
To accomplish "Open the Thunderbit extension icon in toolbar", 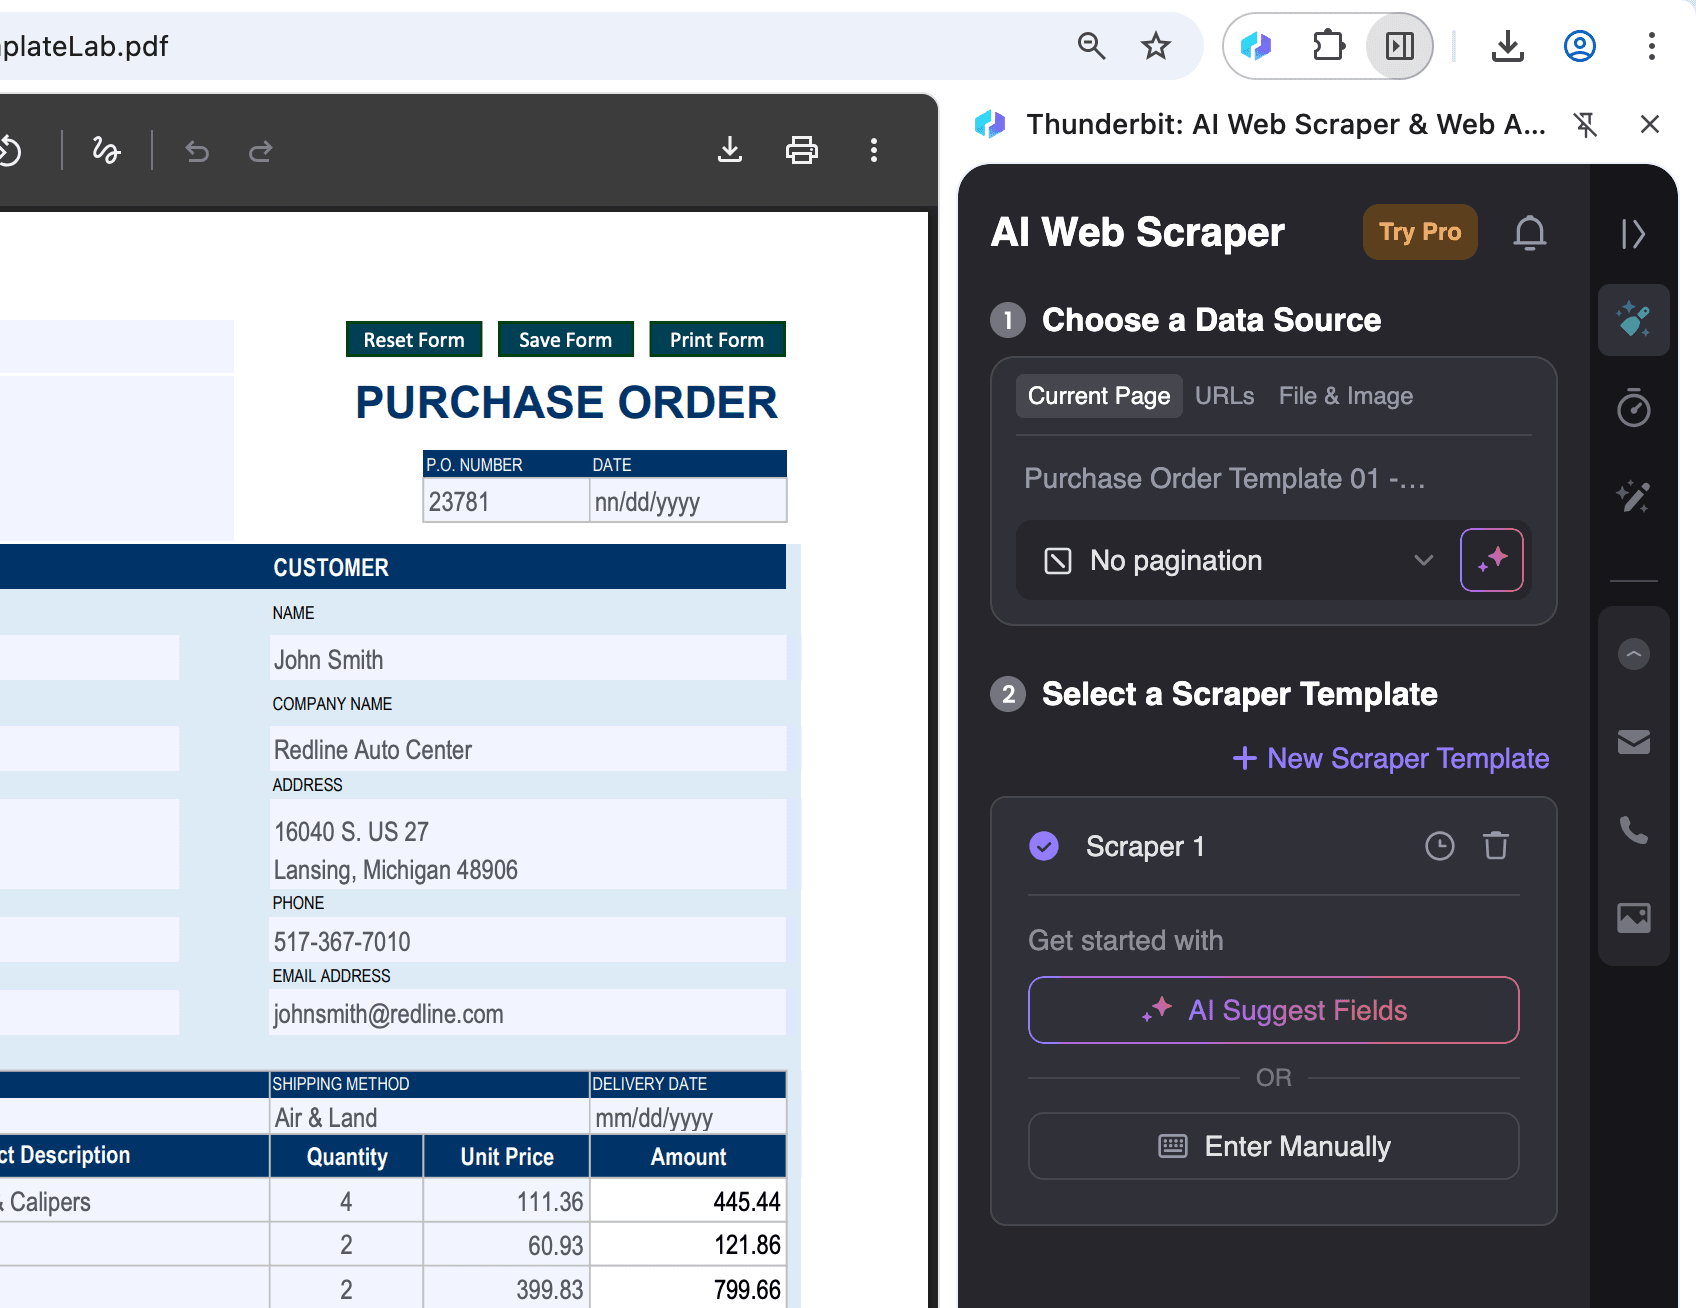I will click(x=1256, y=46).
